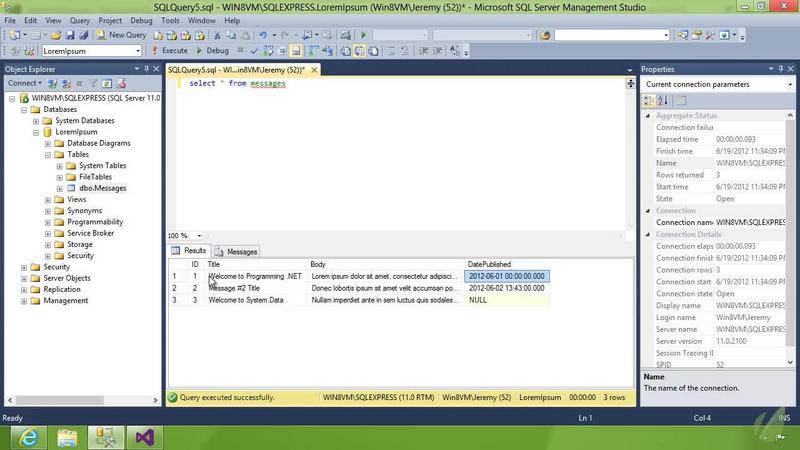The image size is (800, 450).
Task: Open the Tools menu
Action: point(170,20)
